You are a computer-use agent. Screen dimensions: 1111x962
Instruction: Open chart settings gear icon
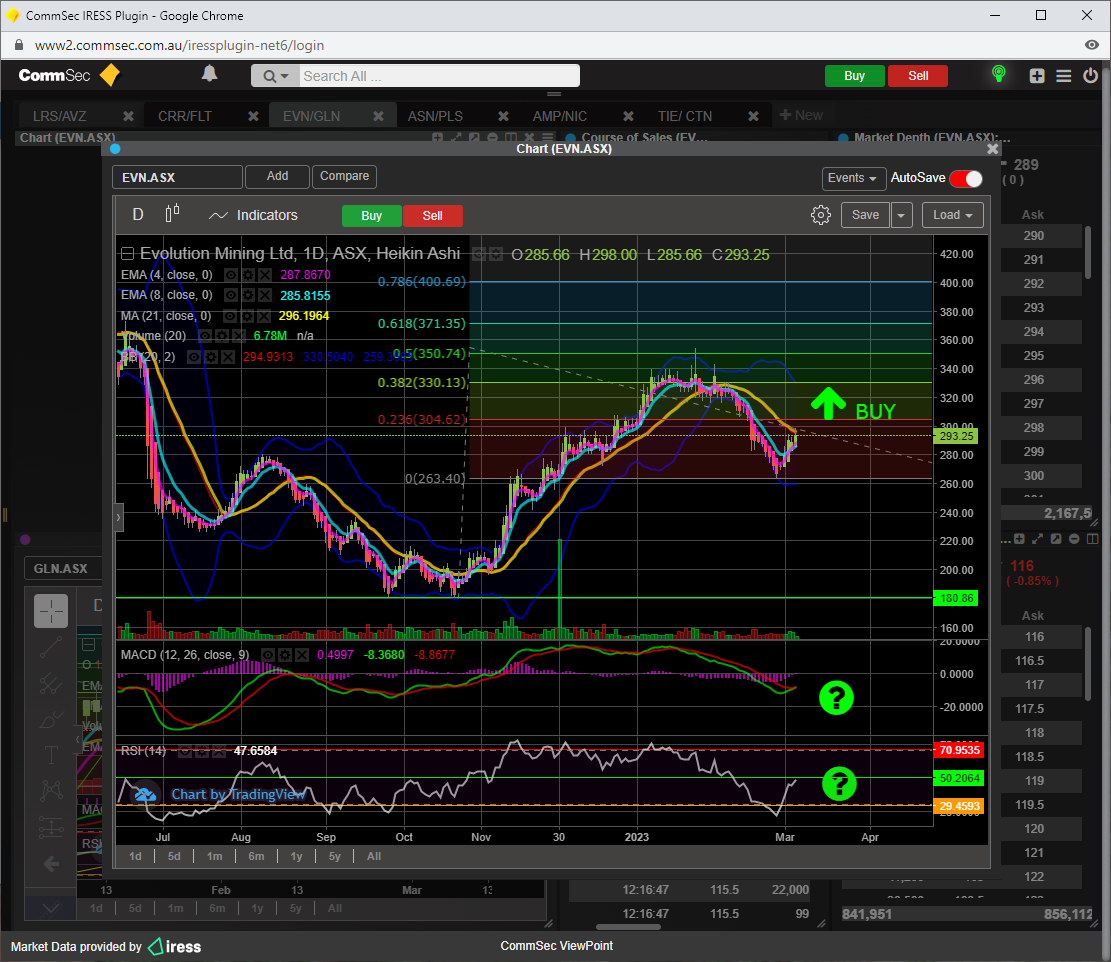click(x=820, y=215)
